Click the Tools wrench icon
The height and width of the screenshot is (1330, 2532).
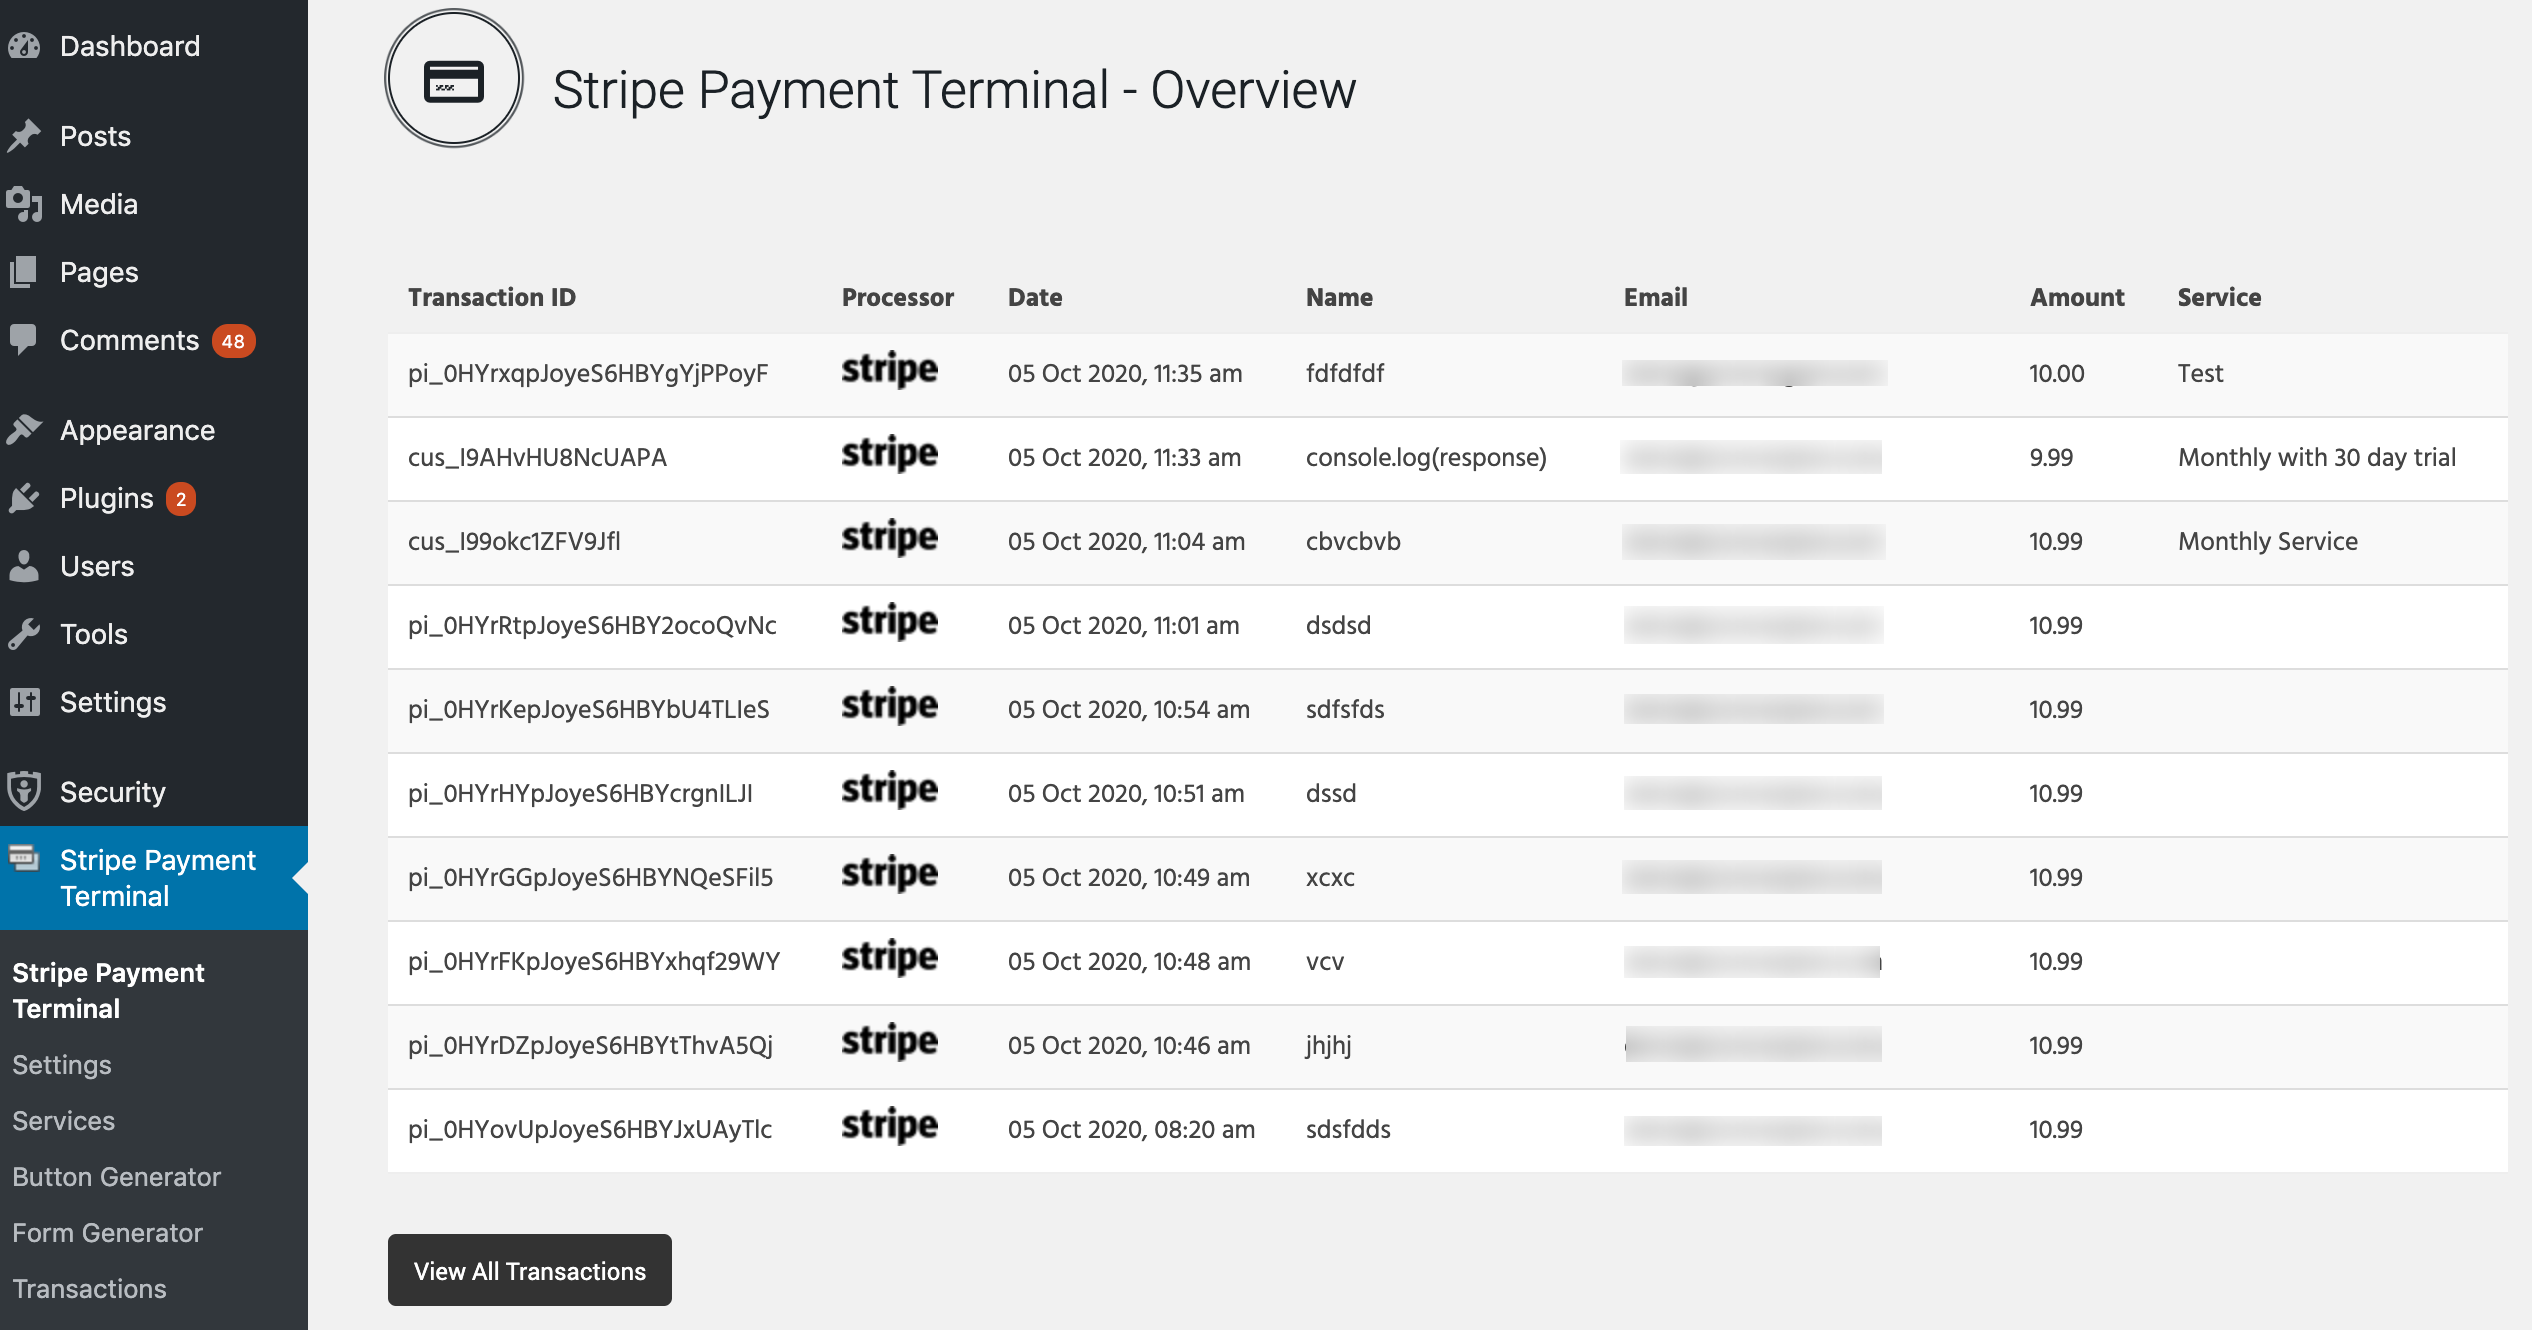click(x=24, y=634)
